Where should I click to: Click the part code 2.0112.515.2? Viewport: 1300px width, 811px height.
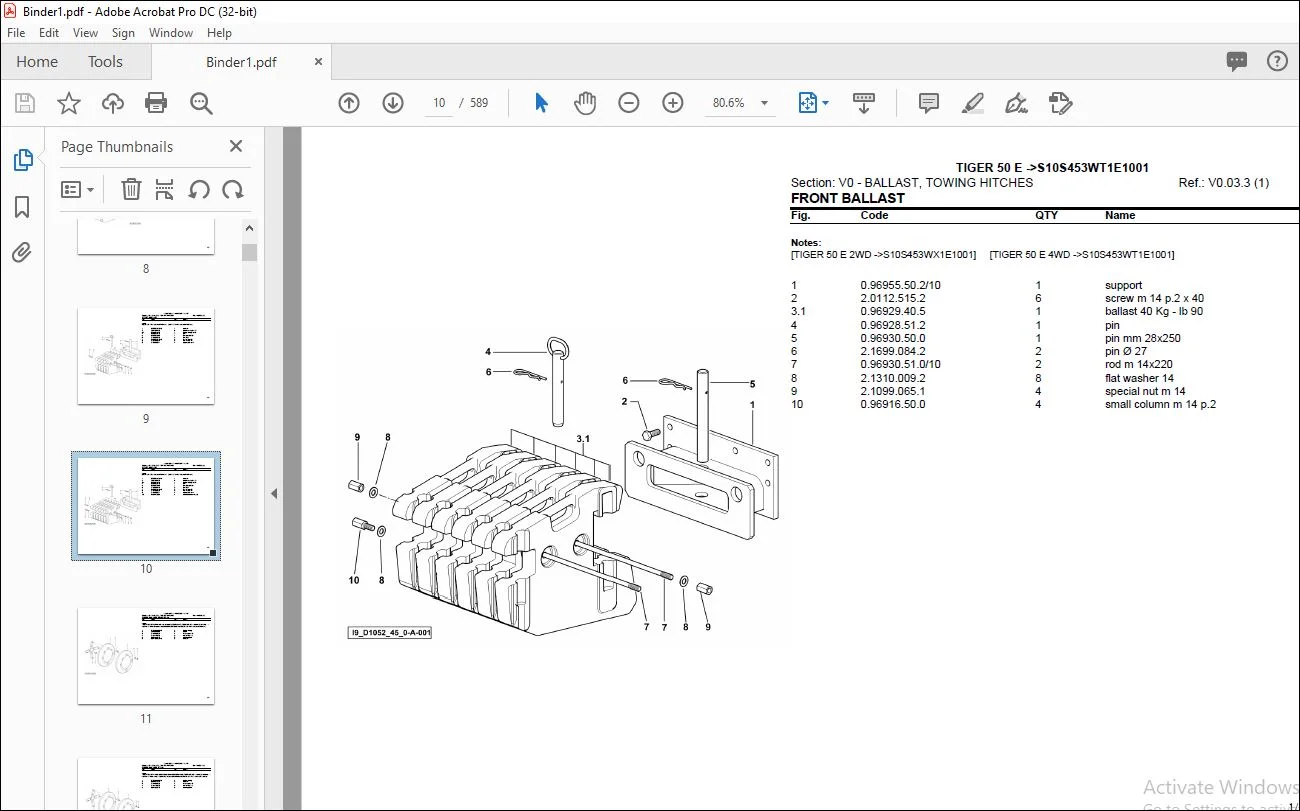coord(893,298)
